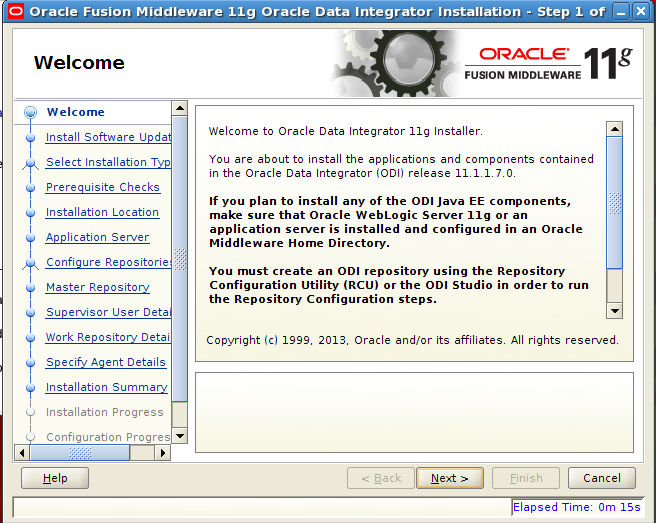656x523 pixels.
Task: Click the copyright notice text
Action: (413, 340)
